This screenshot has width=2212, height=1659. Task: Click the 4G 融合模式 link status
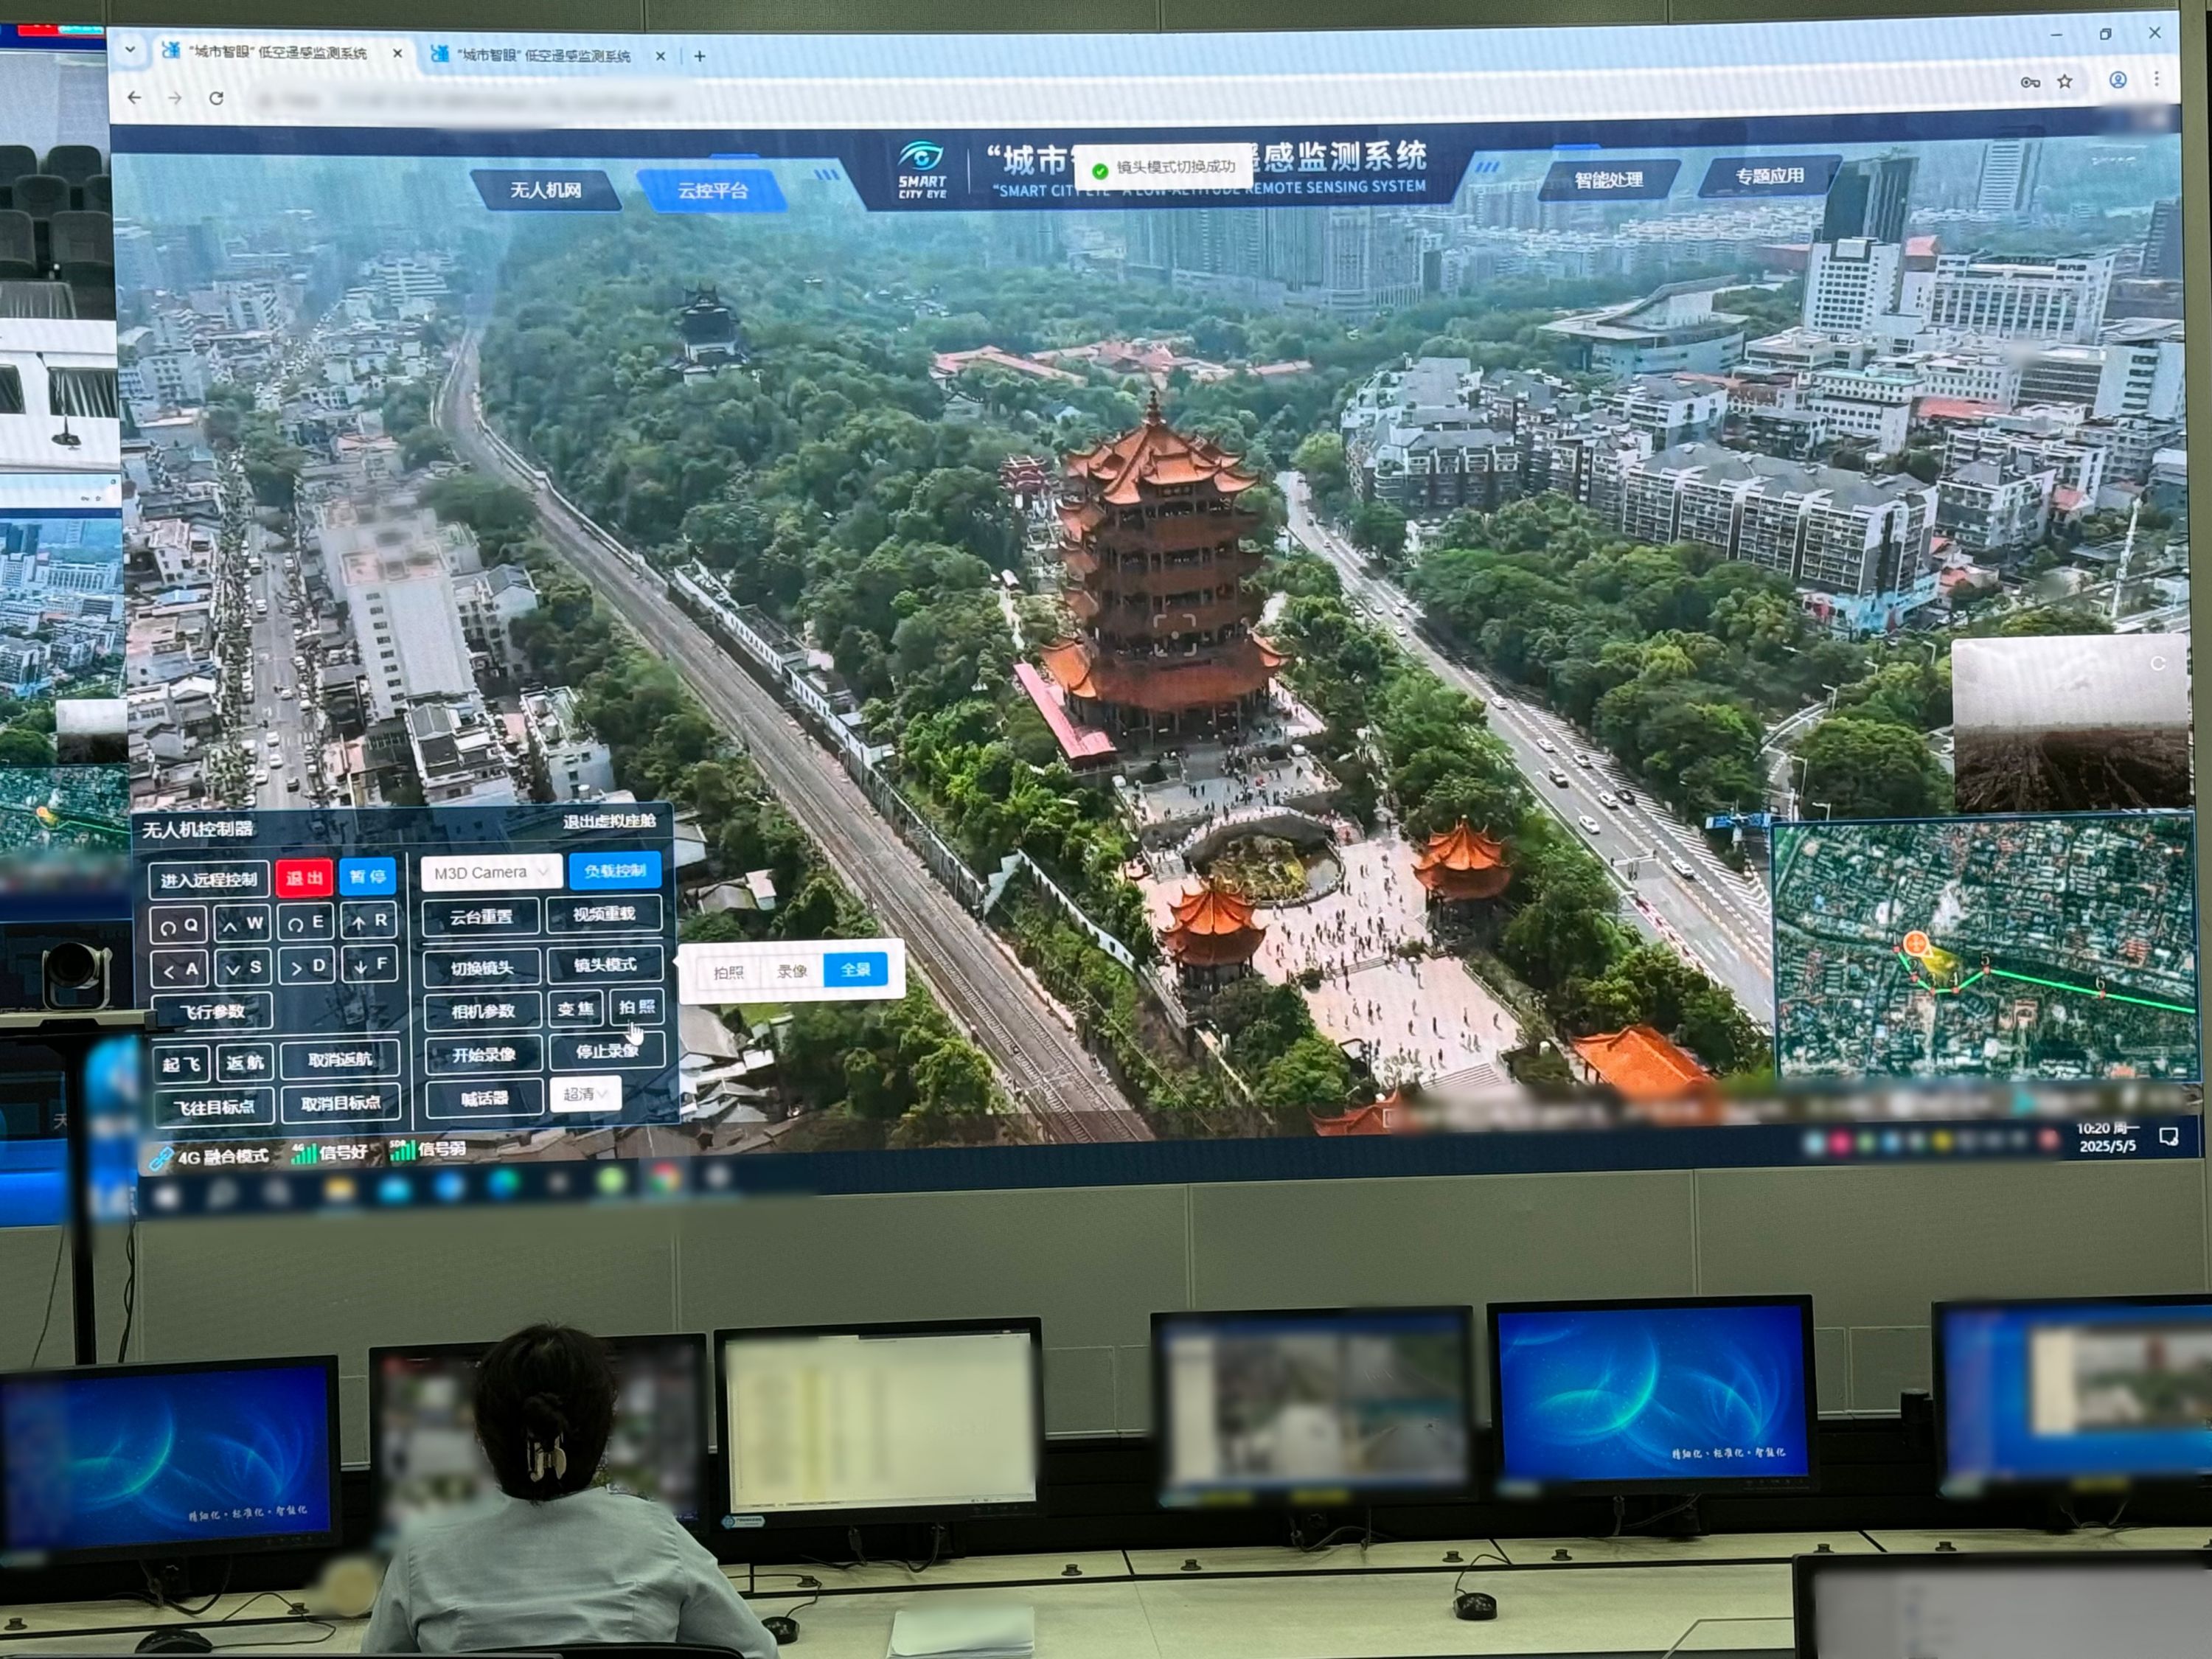pos(211,1157)
